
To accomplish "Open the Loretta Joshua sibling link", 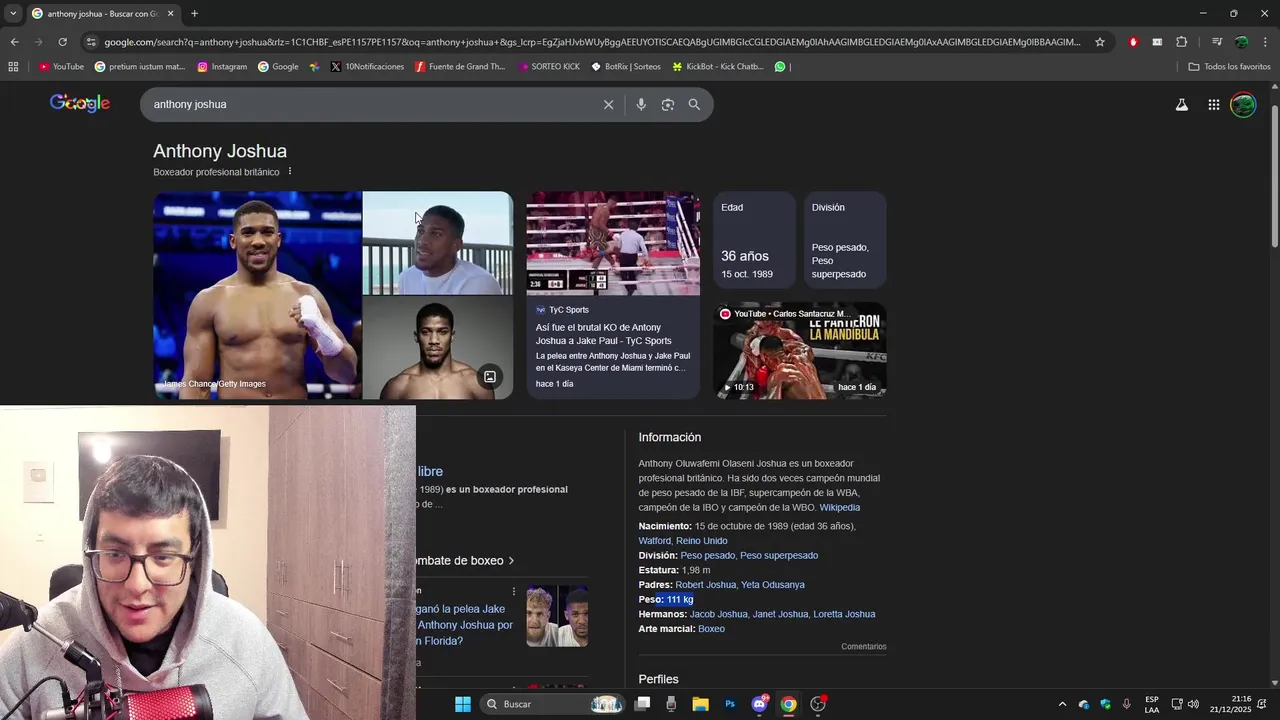I will point(844,614).
